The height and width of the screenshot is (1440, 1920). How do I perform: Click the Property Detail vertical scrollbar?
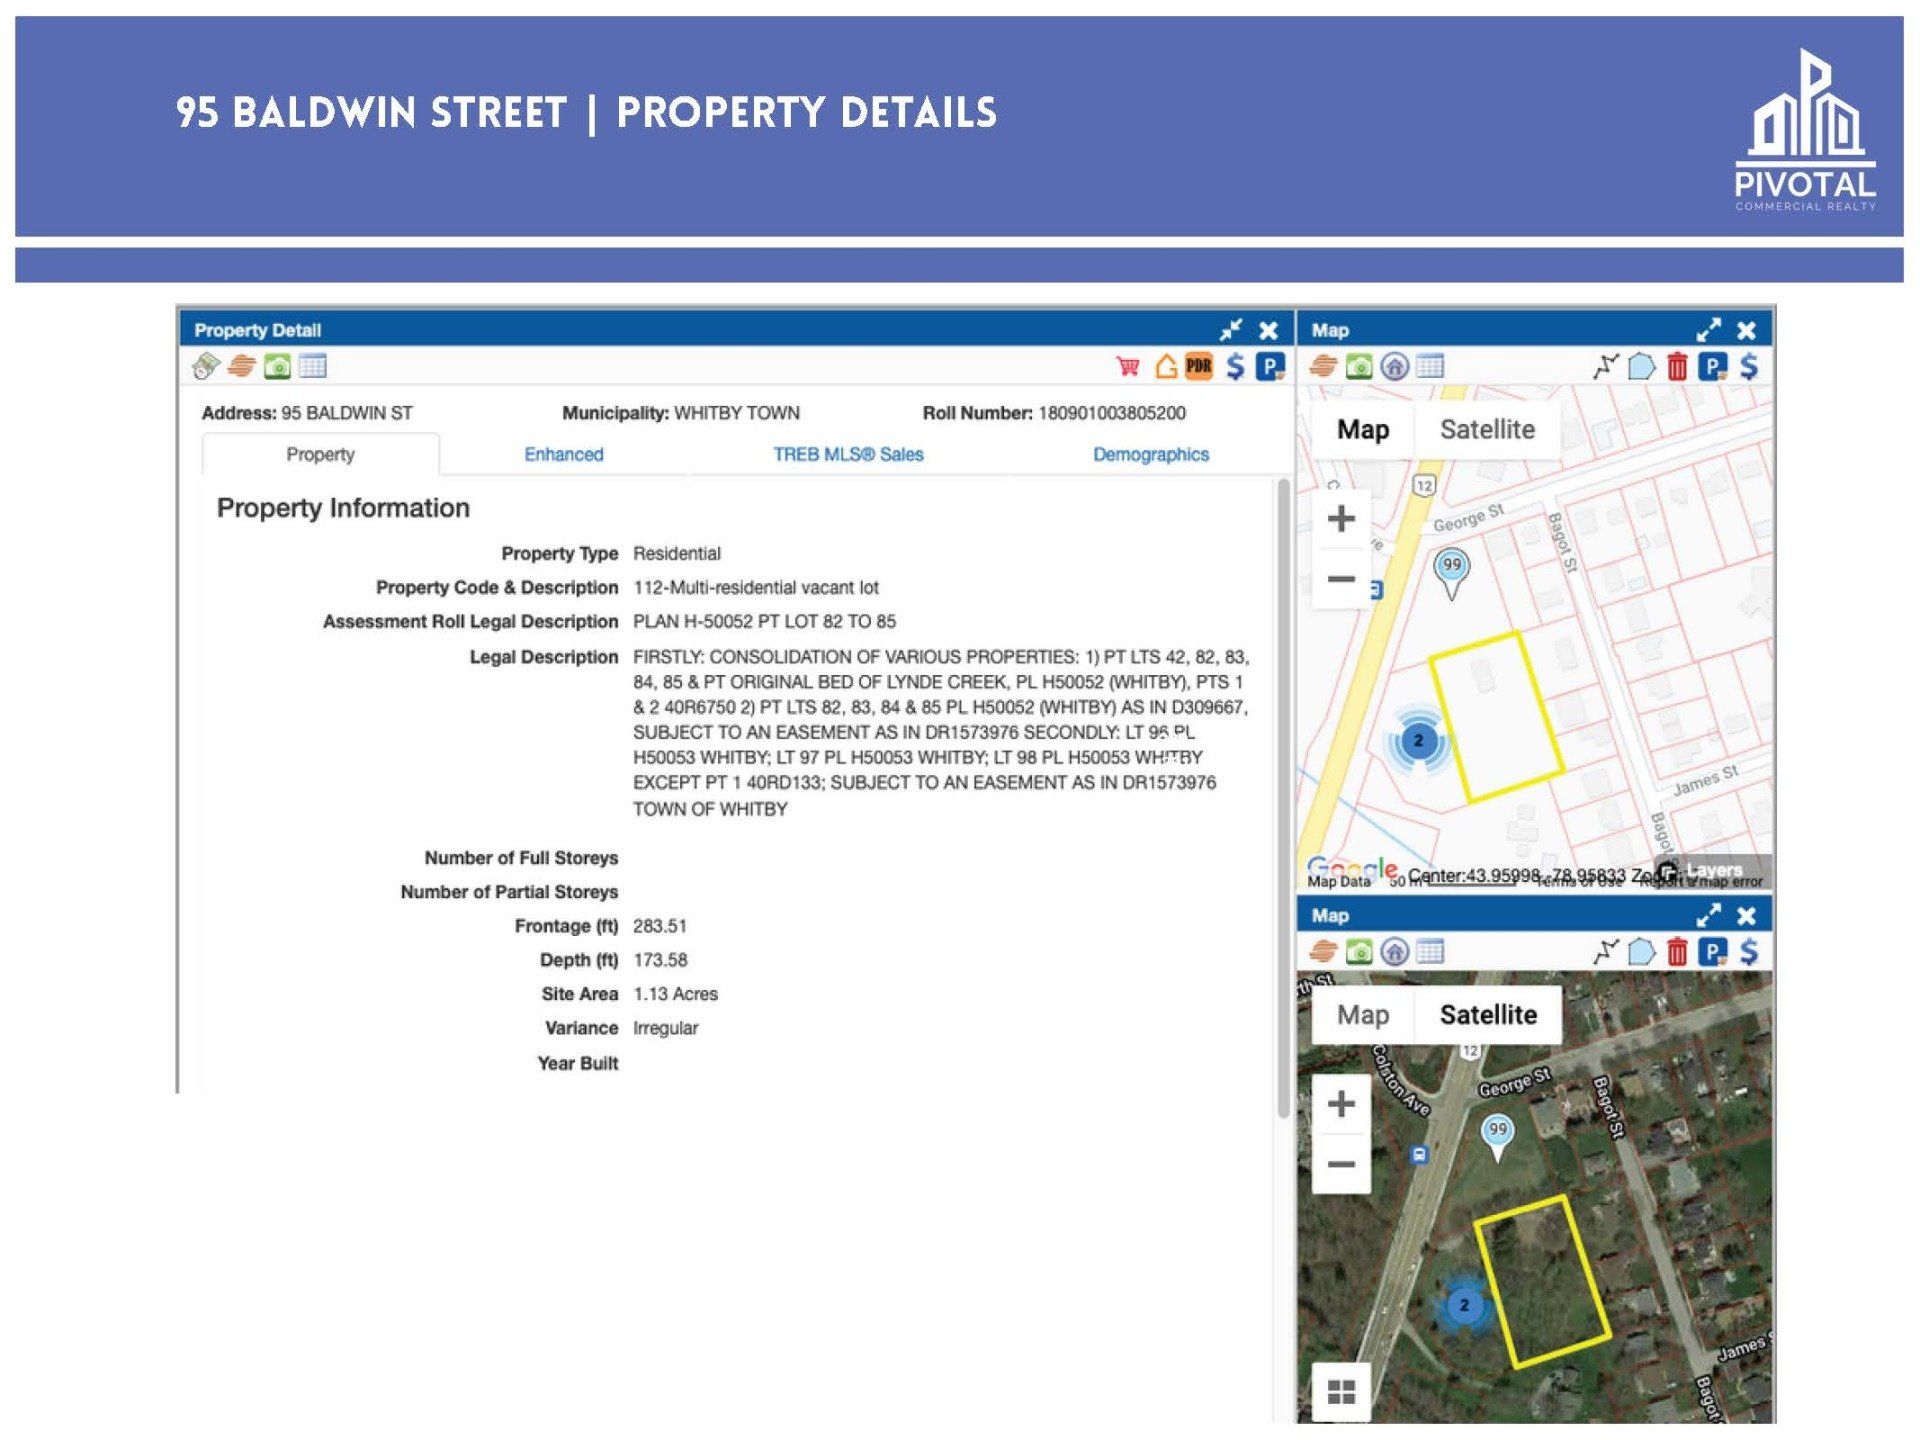(x=1283, y=797)
